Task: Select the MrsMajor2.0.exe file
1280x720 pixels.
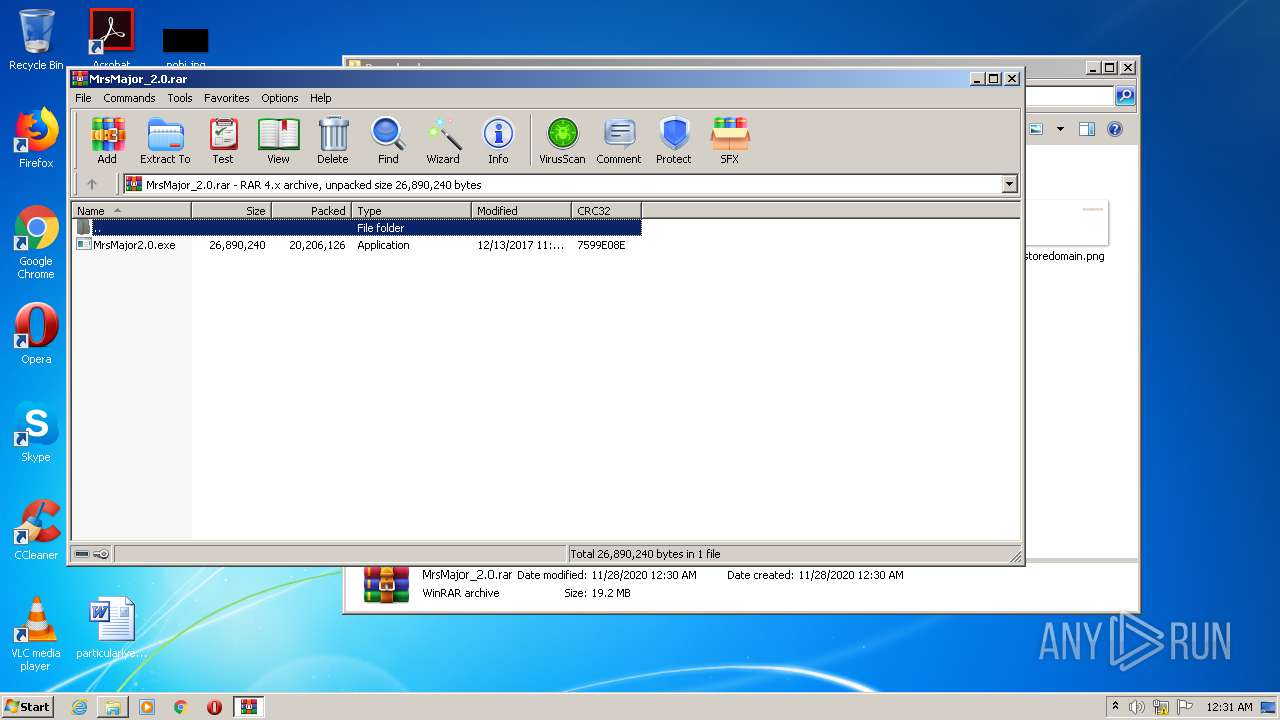Action: (134, 245)
